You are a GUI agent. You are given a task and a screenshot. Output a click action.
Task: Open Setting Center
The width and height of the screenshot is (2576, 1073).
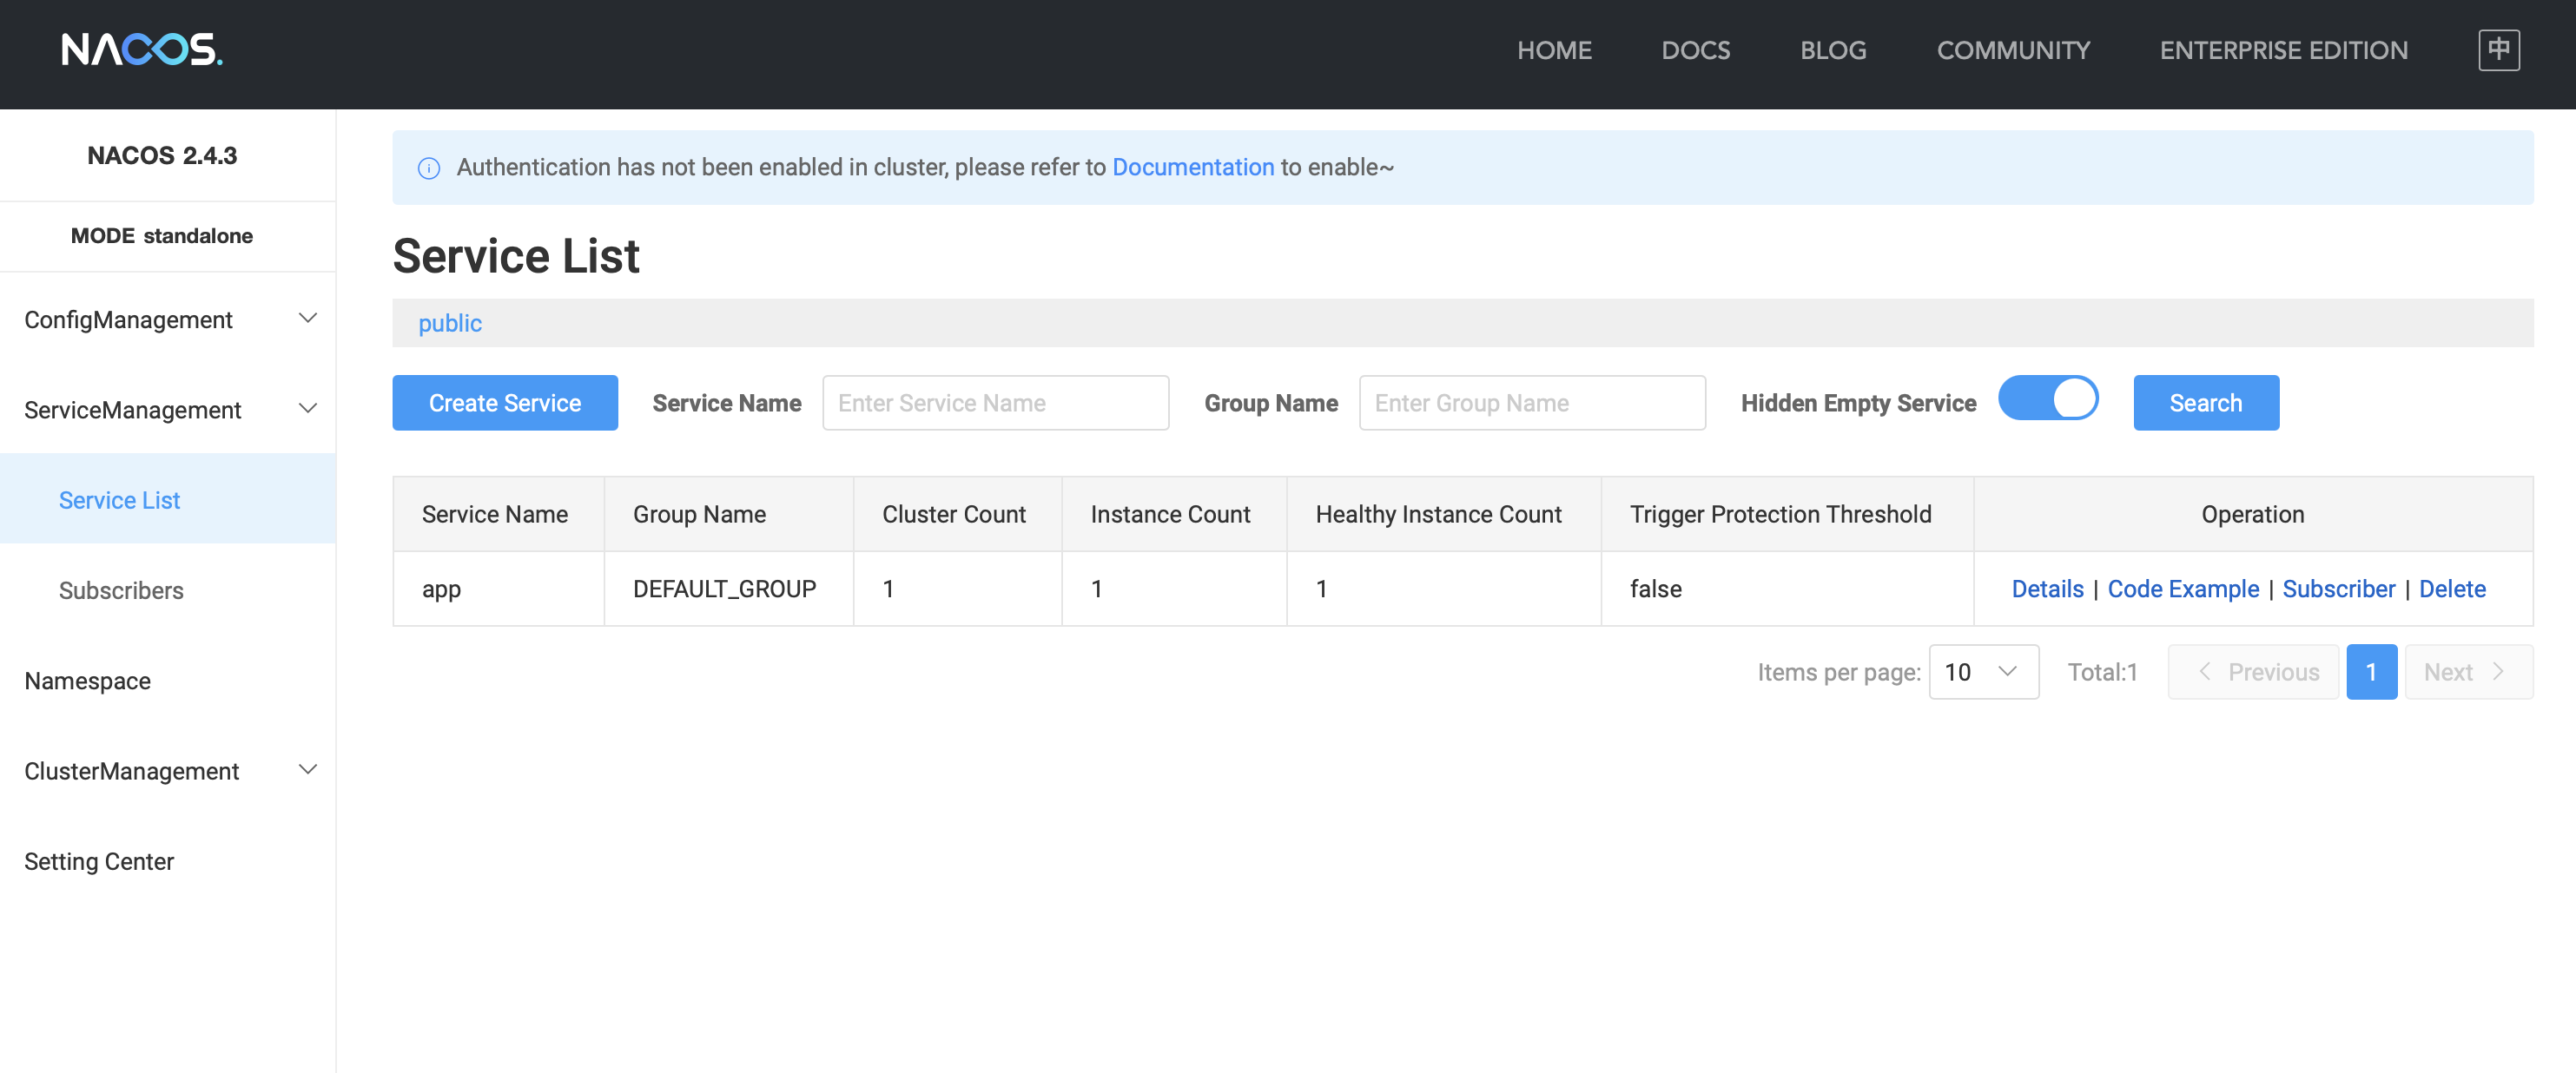click(168, 861)
